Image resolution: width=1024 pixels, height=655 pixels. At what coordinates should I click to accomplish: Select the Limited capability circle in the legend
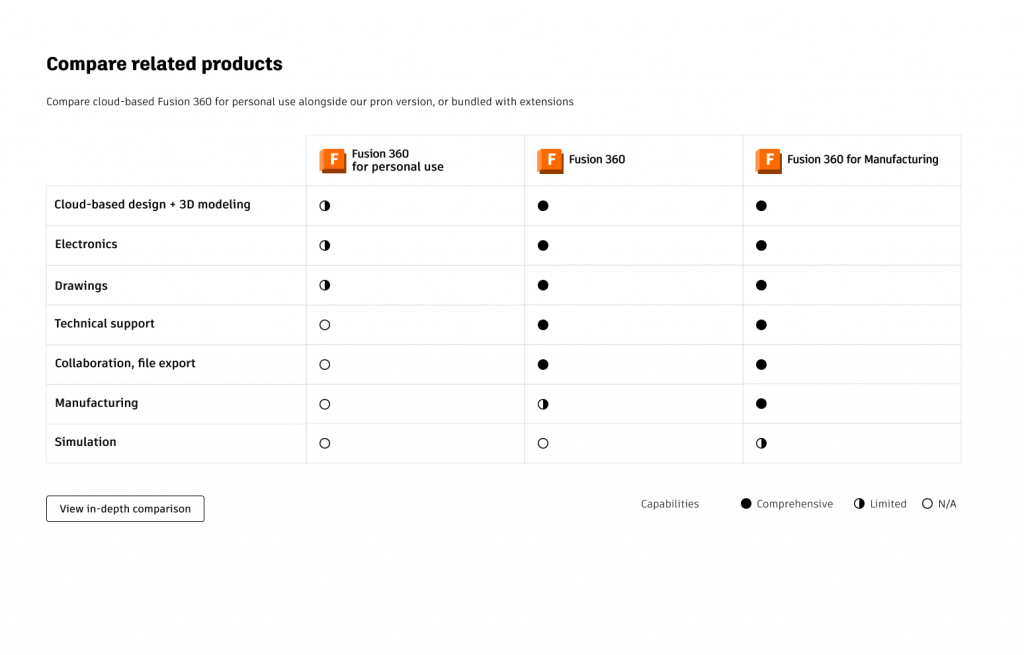click(x=858, y=503)
